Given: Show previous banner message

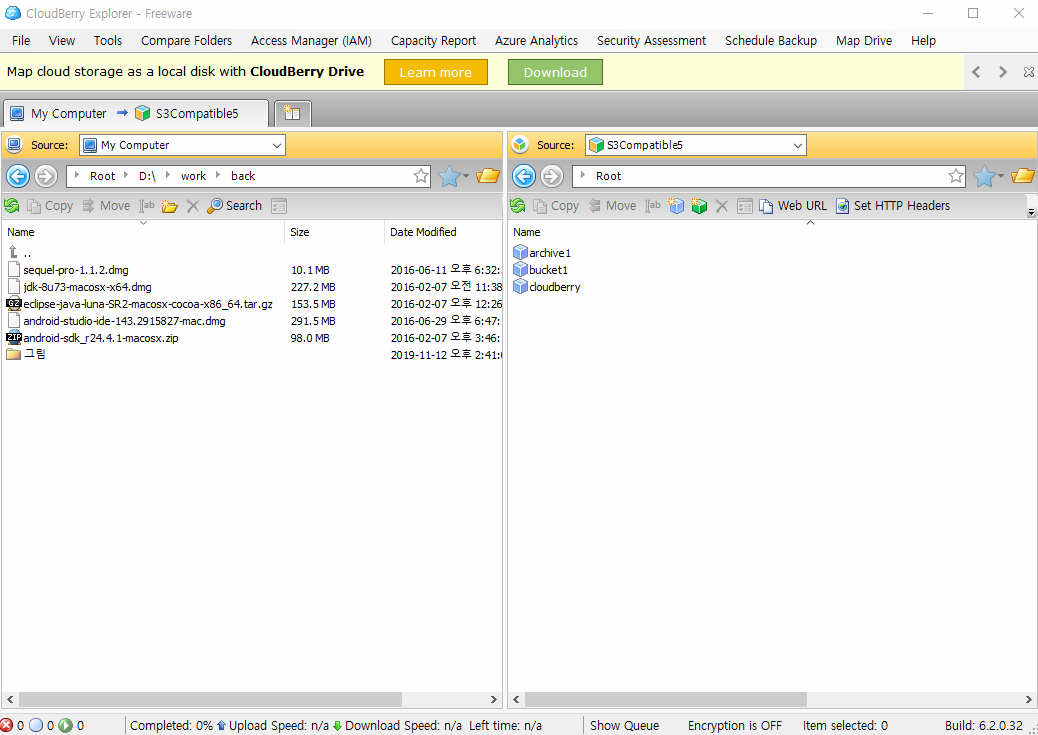Looking at the screenshot, I should 976,72.
